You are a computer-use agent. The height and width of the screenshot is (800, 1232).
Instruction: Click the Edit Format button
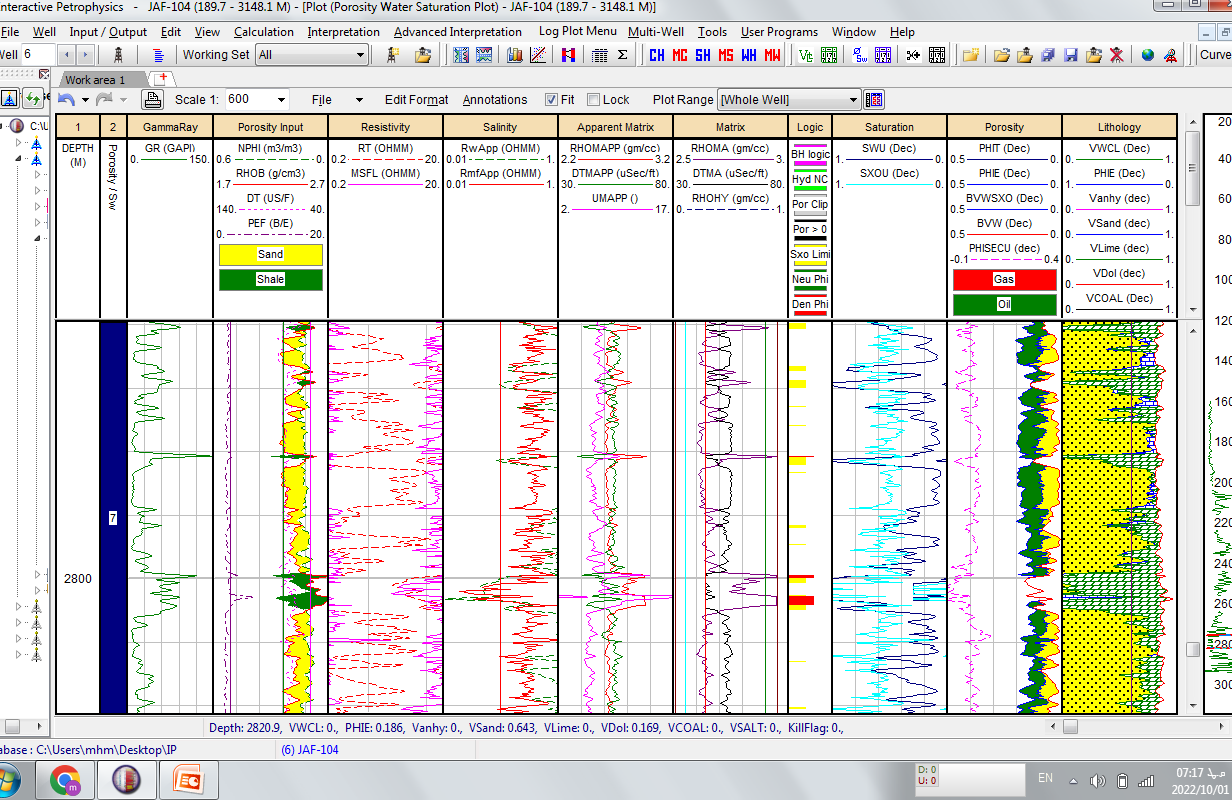(x=417, y=99)
